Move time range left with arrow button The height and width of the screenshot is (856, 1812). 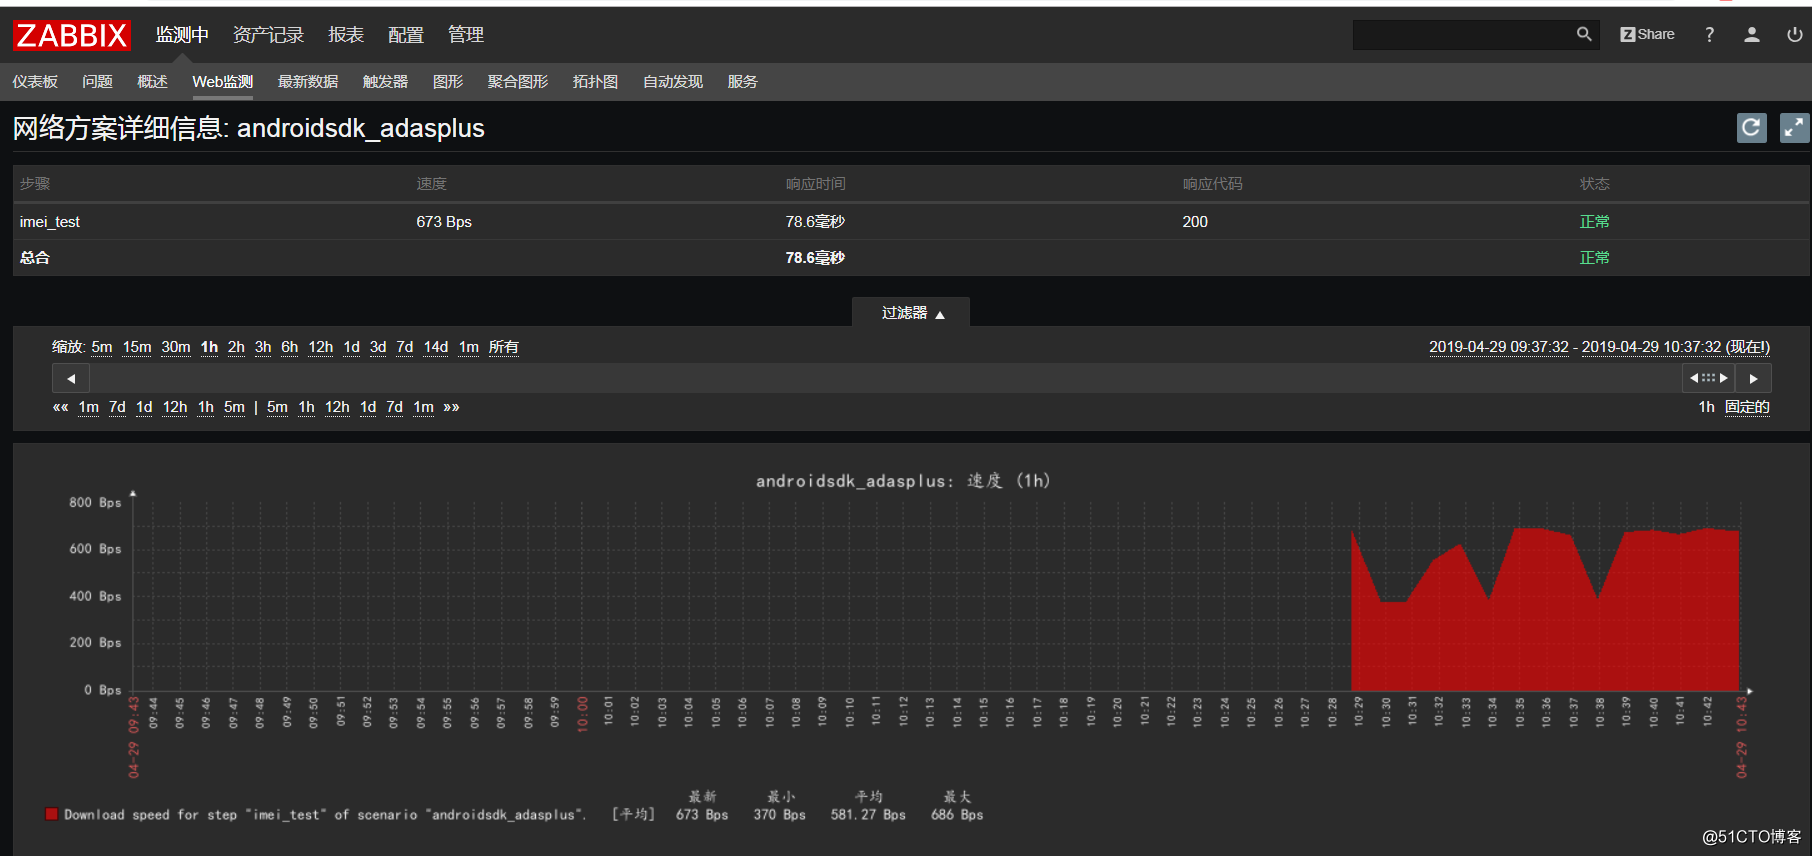click(71, 379)
